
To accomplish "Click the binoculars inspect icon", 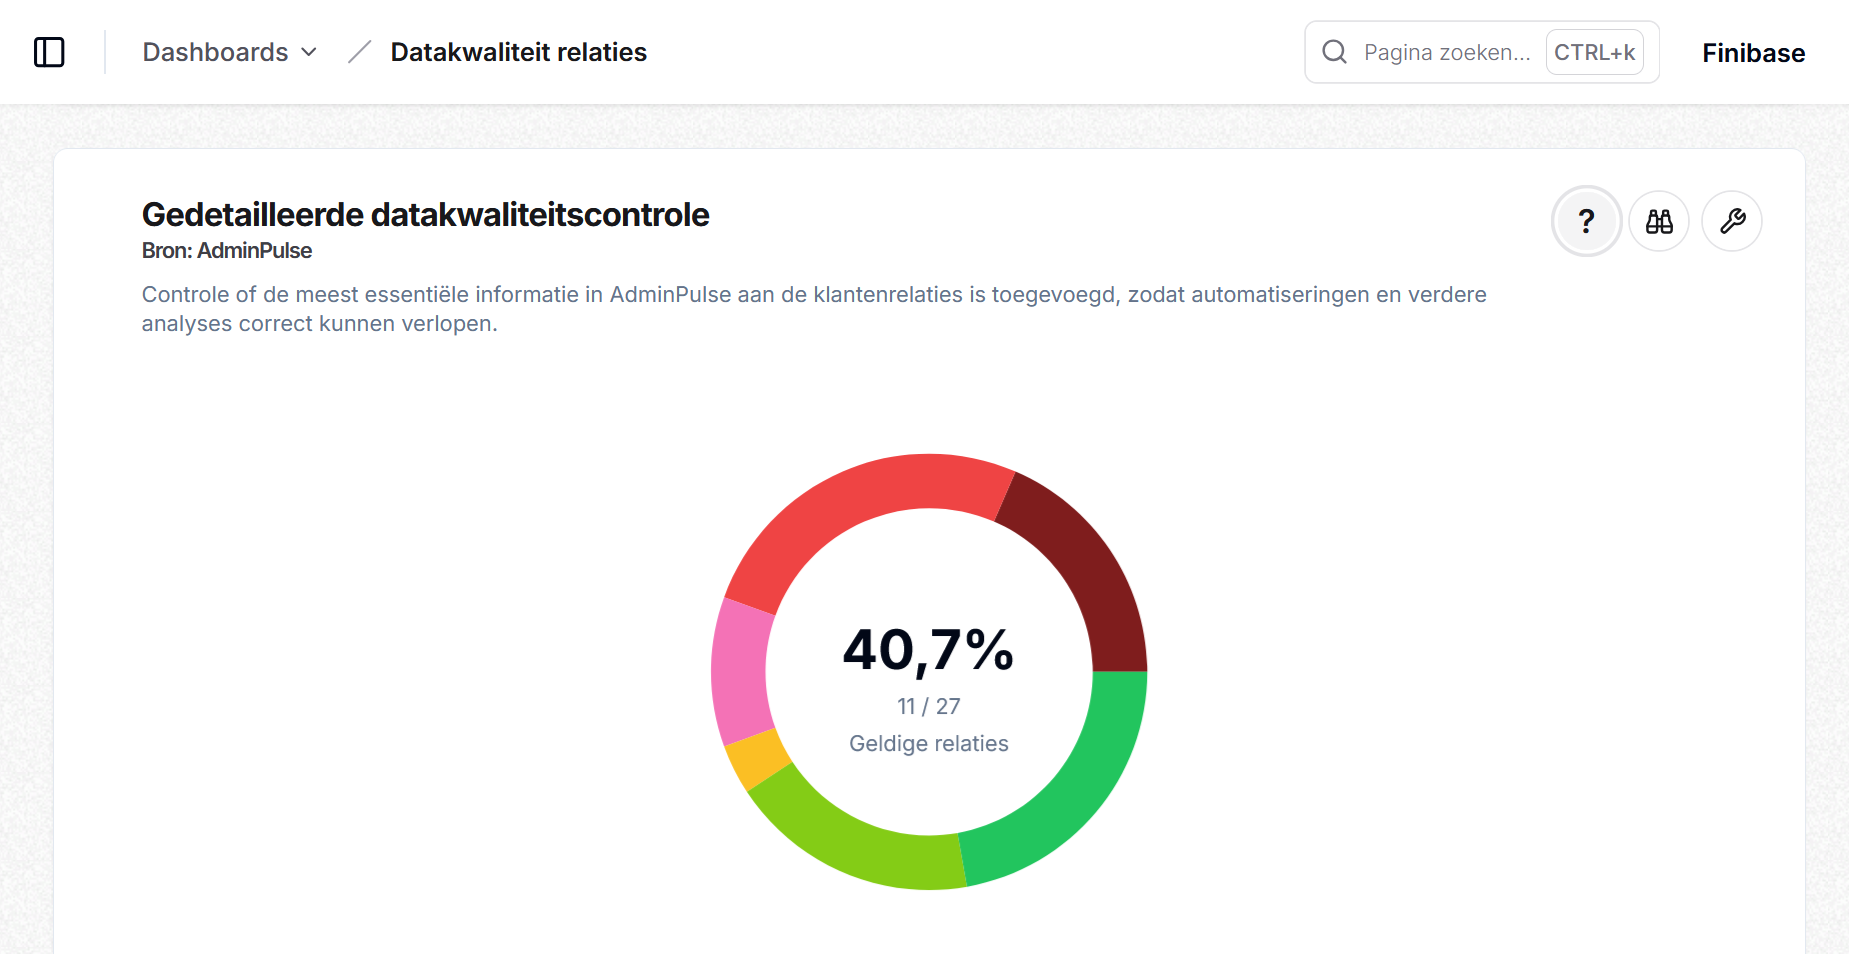I will (x=1659, y=221).
